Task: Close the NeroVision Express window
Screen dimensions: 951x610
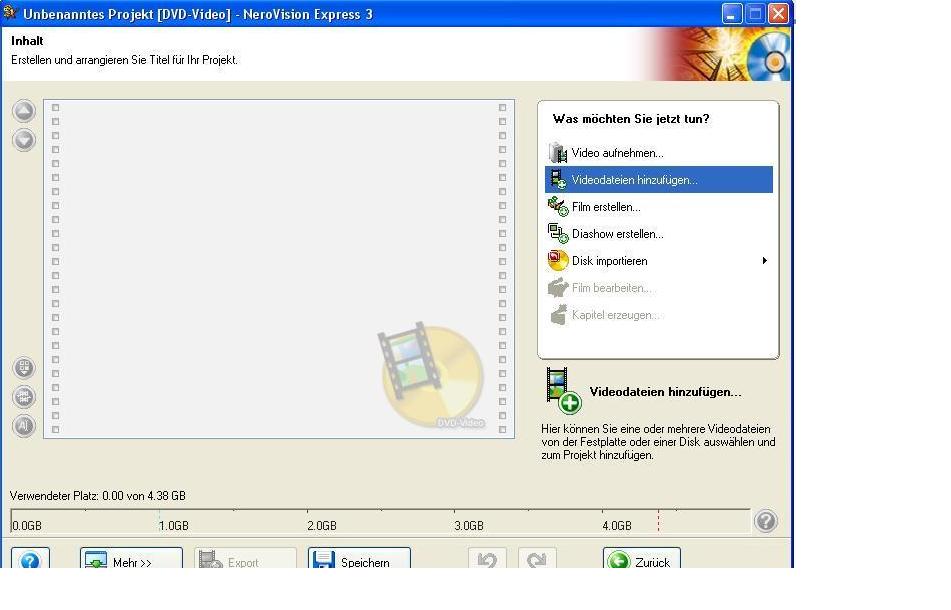Action: [779, 13]
